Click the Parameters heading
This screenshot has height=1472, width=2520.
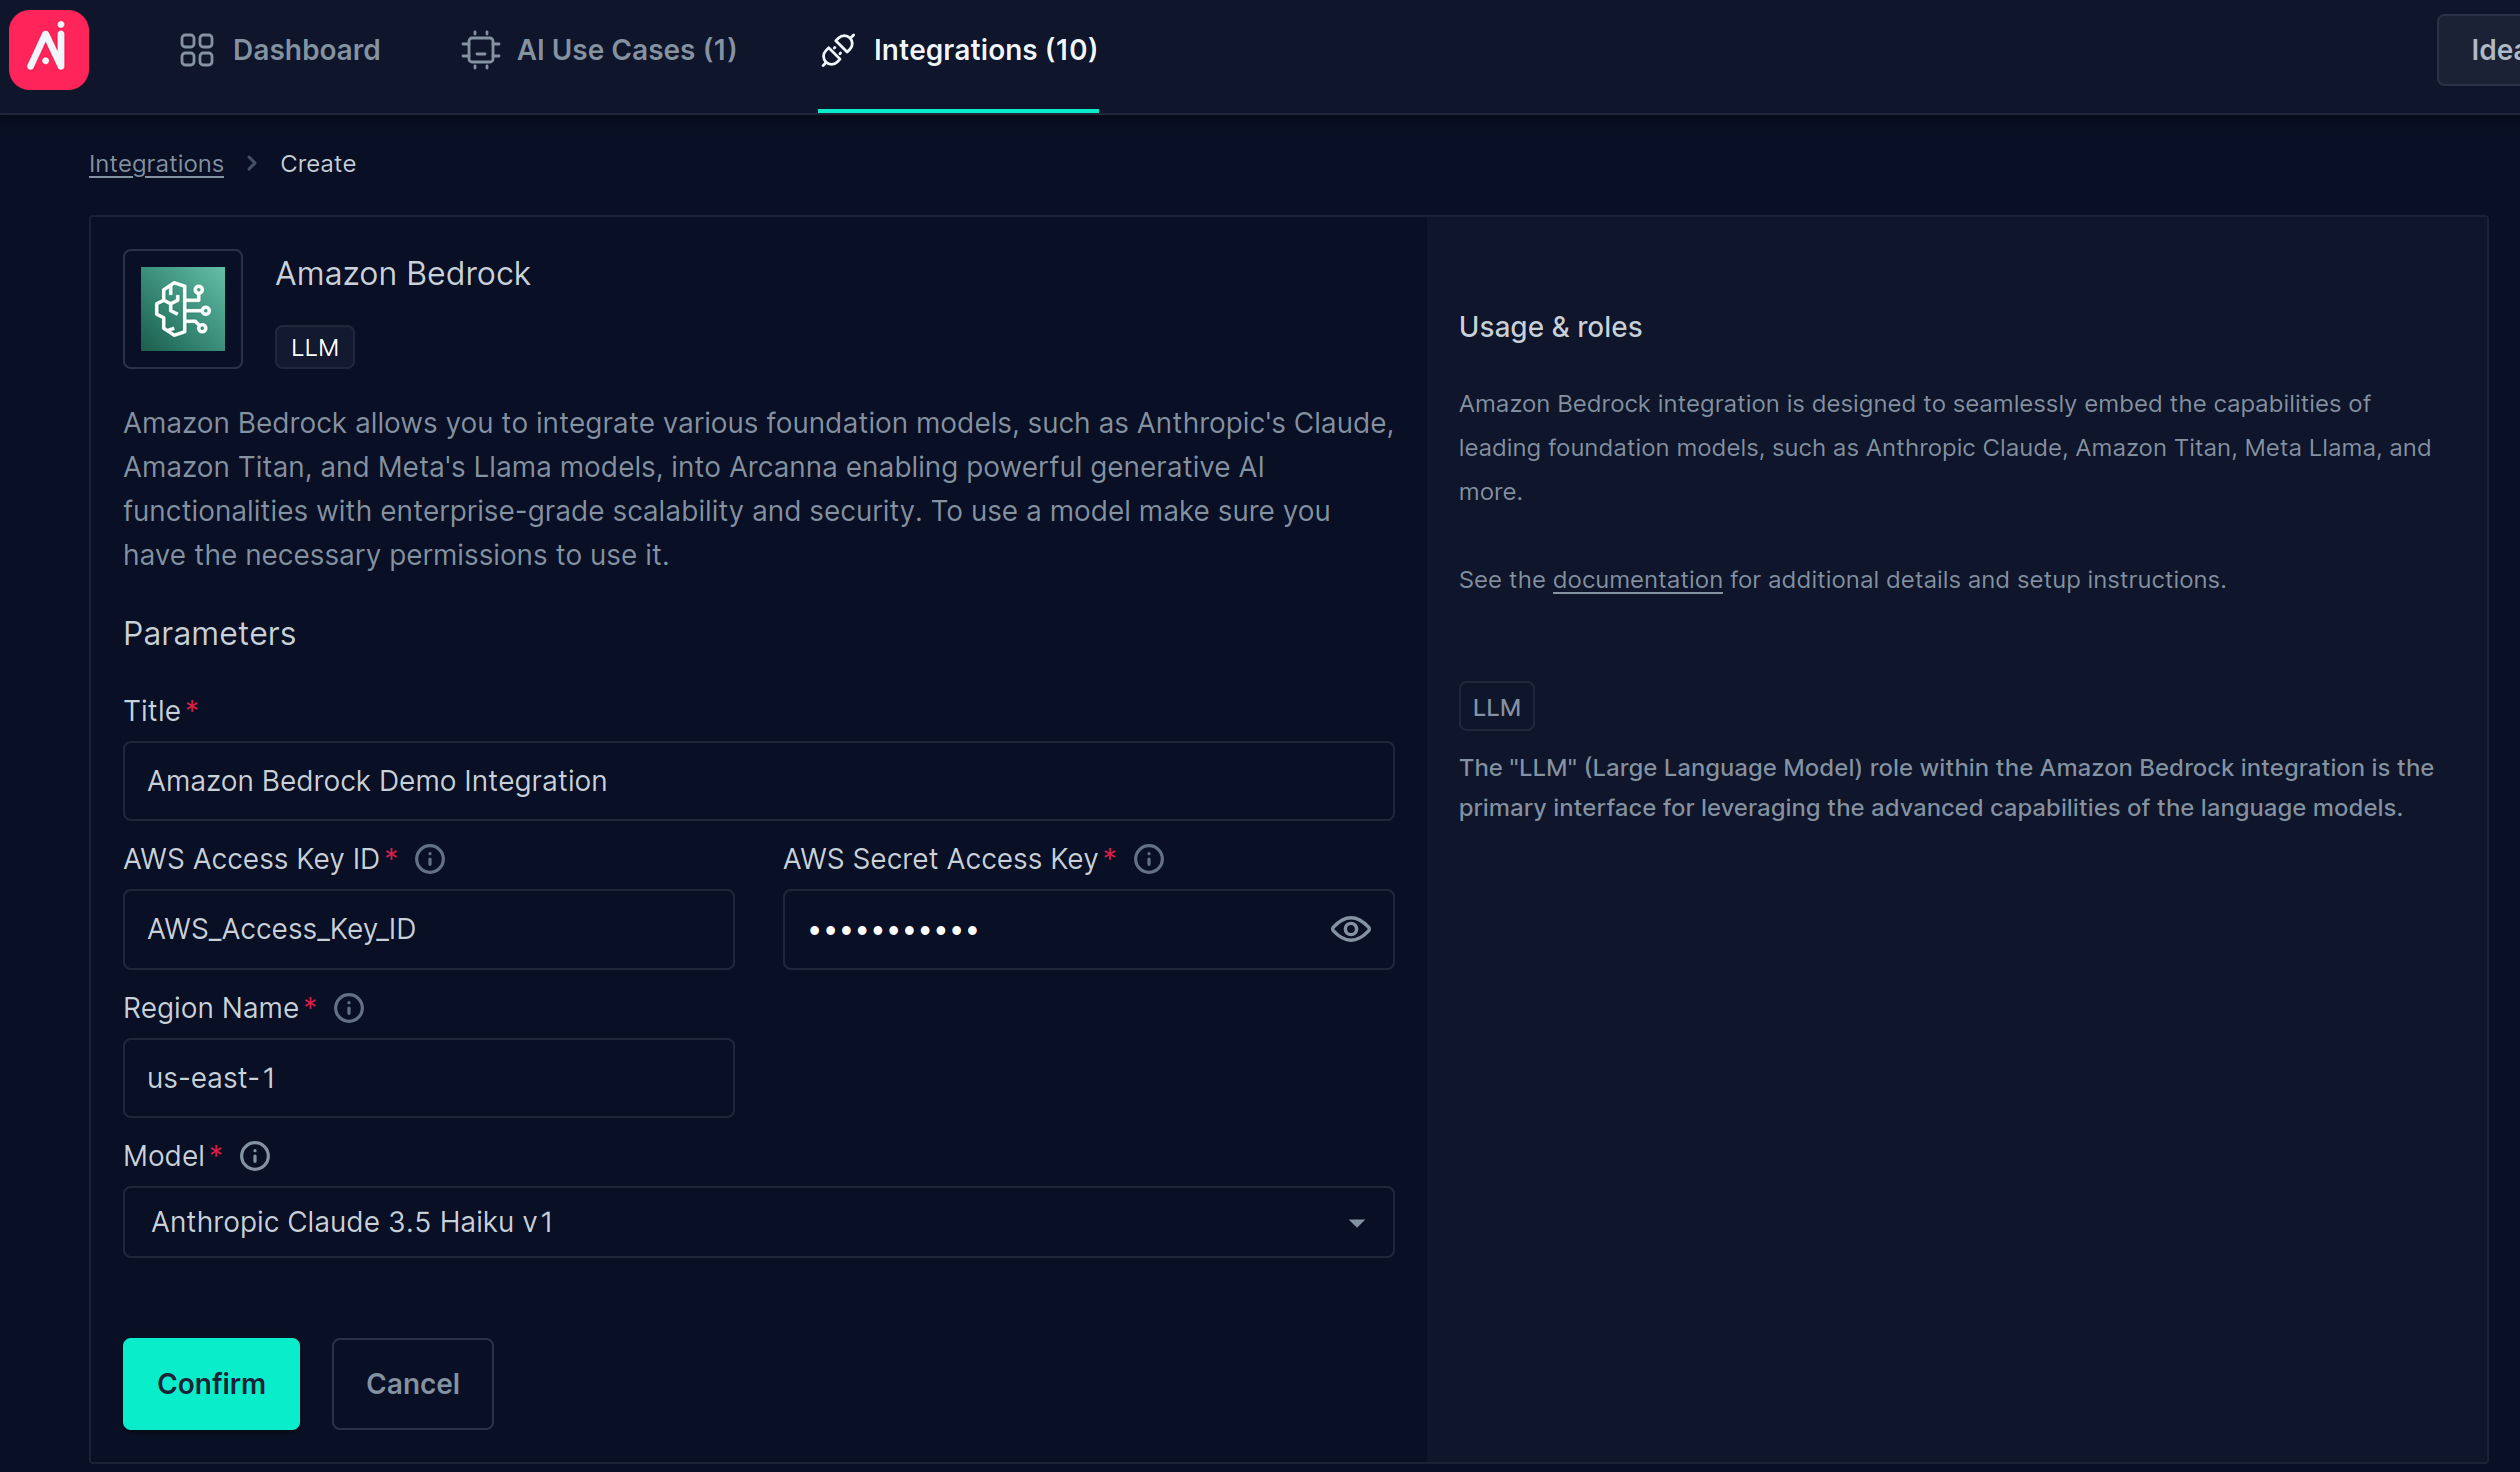coord(209,634)
